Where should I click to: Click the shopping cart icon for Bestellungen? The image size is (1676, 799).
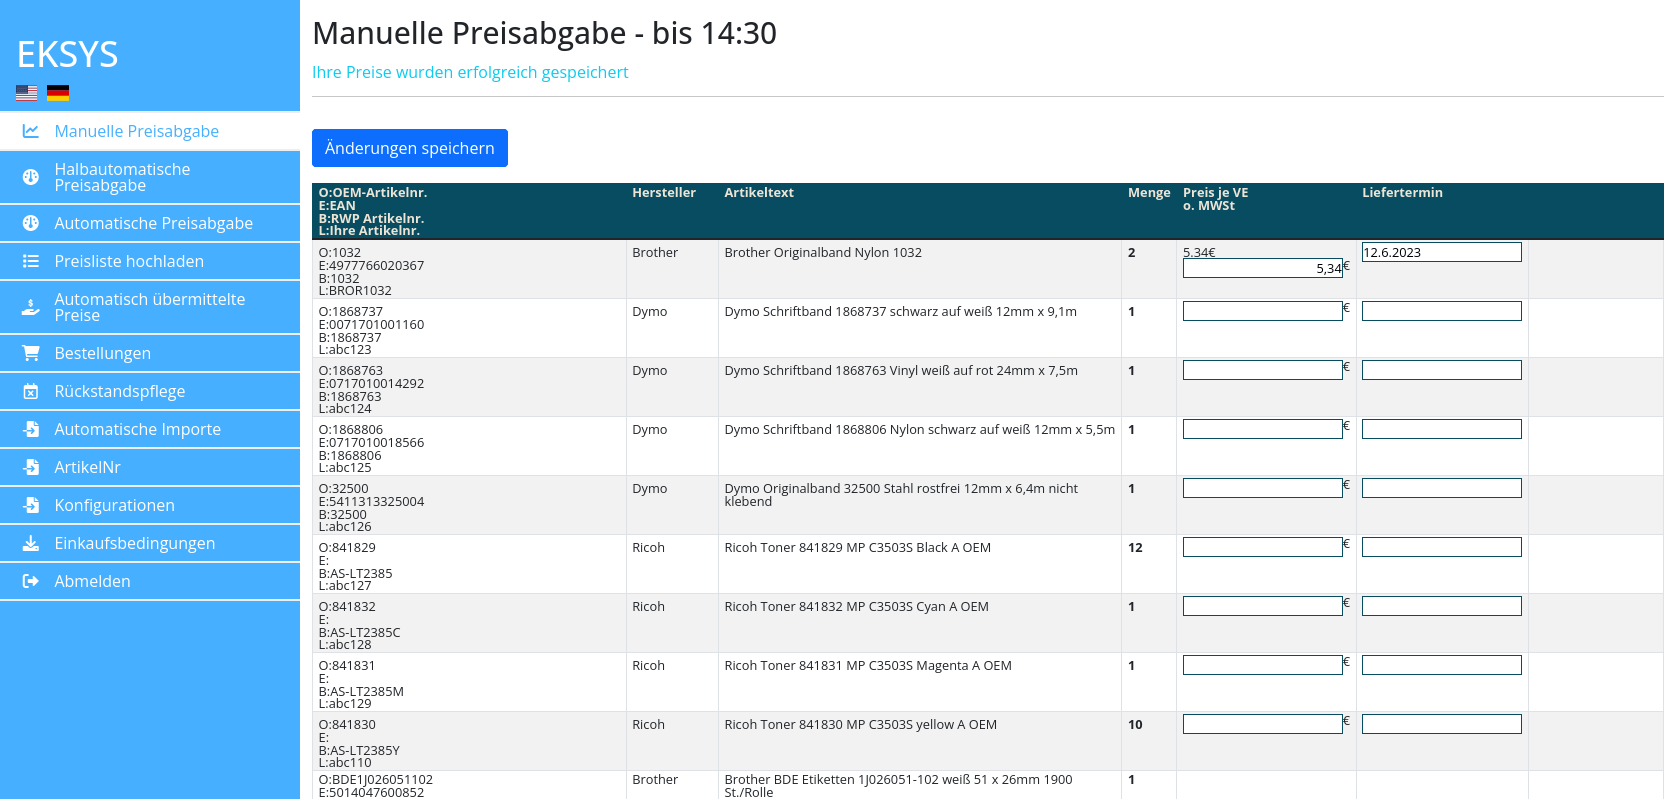[x=31, y=353]
